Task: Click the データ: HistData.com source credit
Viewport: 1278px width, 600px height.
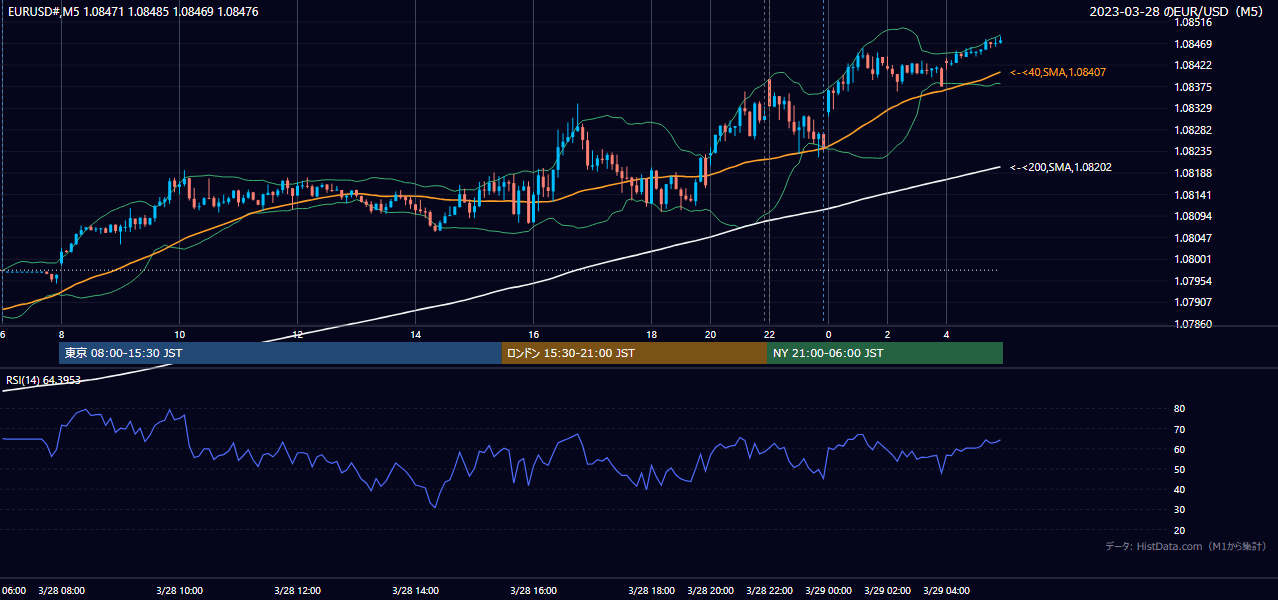Action: click(1185, 546)
